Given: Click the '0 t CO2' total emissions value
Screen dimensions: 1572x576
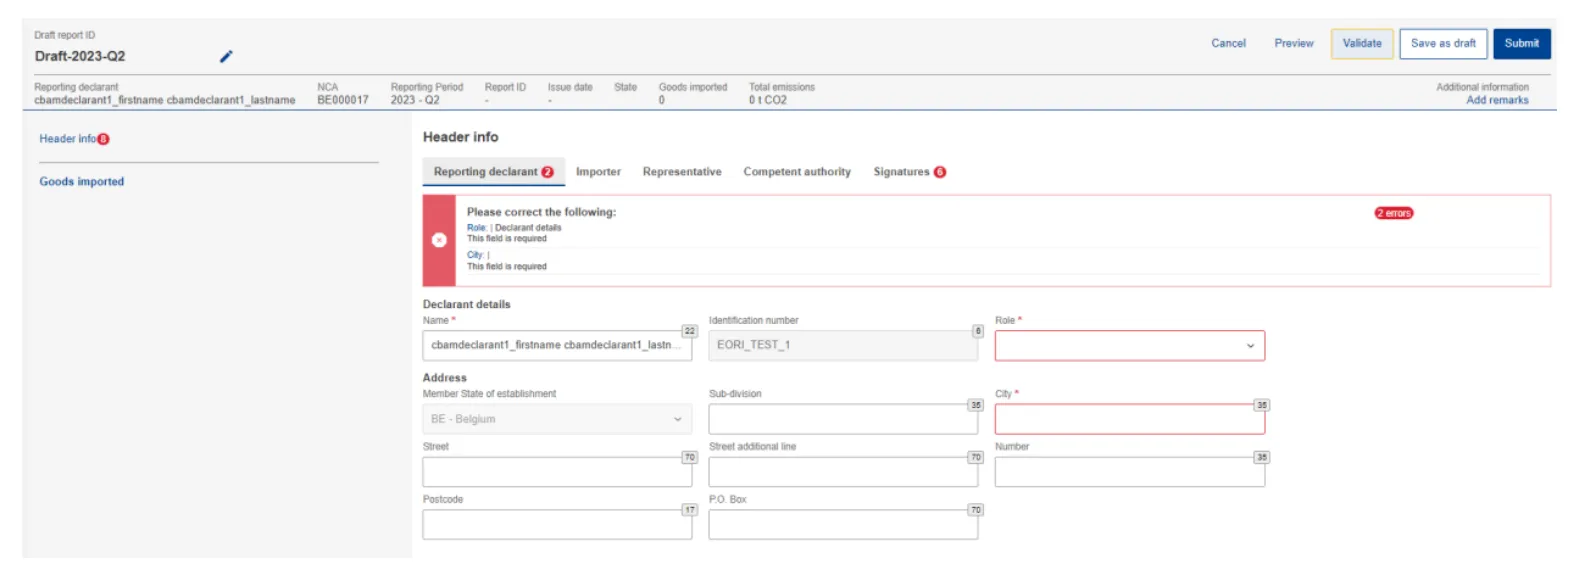Looking at the screenshot, I should (768, 100).
